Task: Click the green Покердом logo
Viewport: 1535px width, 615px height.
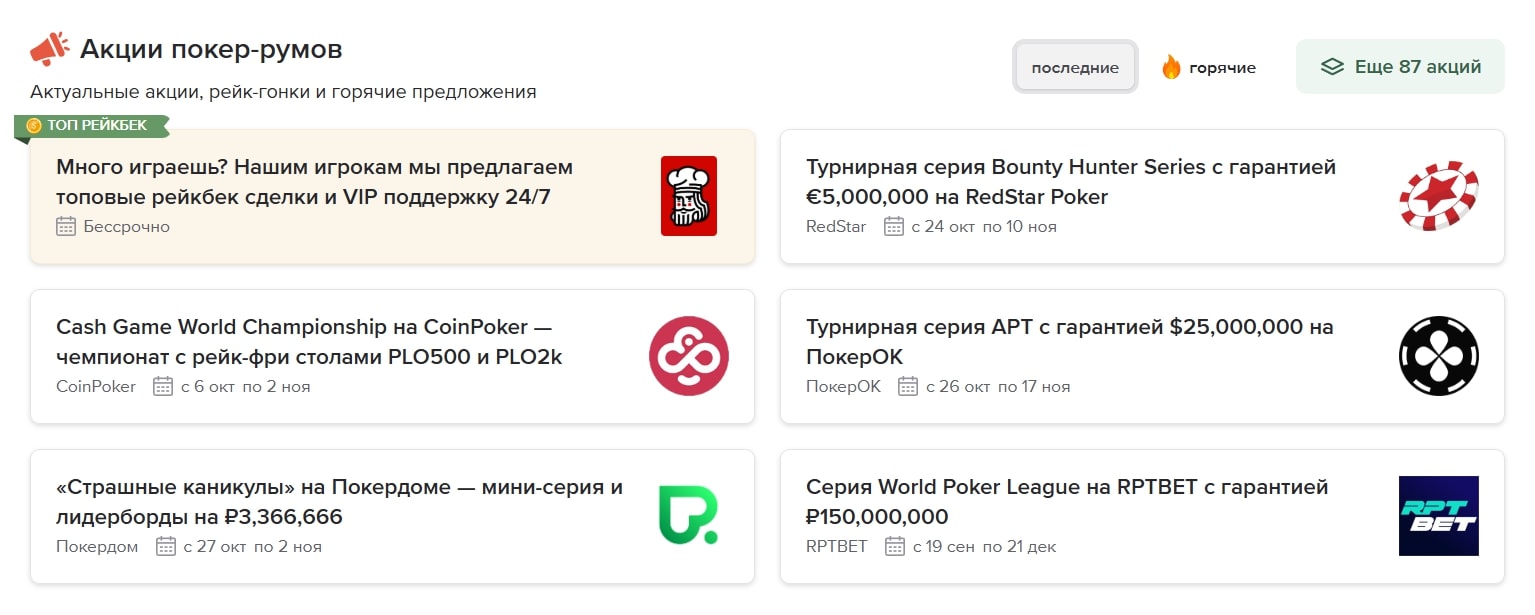Action: pos(688,516)
